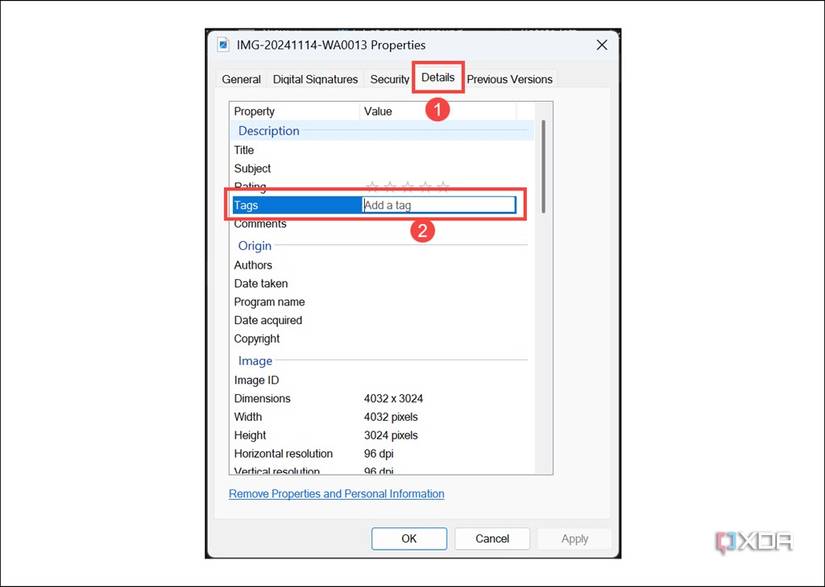Select the Subject property row
Viewport: 825px width, 587px height.
382,169
